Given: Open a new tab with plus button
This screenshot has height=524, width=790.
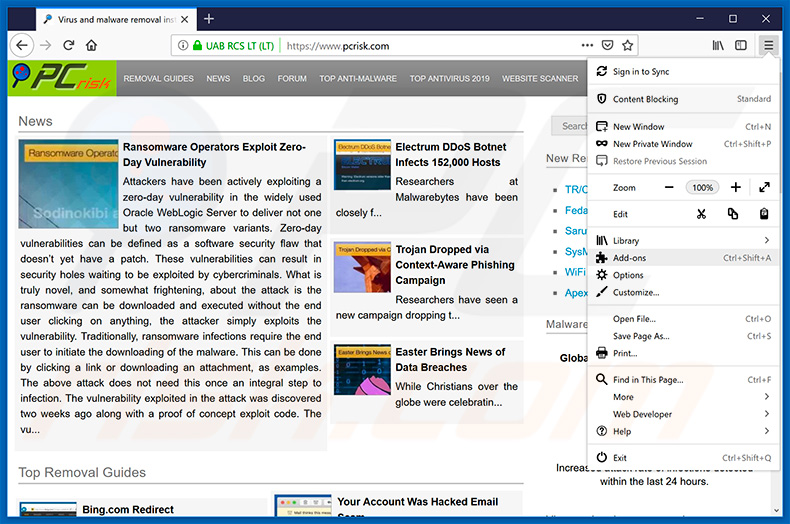Looking at the screenshot, I should click(209, 19).
